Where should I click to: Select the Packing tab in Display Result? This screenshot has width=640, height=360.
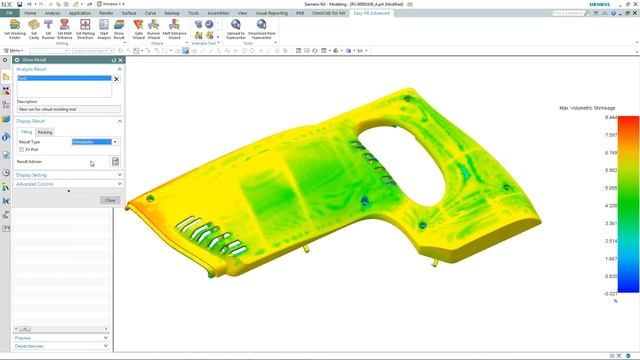point(45,132)
